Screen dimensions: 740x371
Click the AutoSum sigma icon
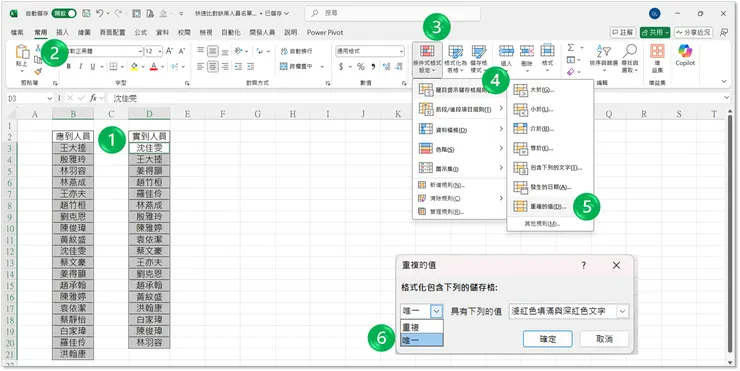click(x=571, y=48)
